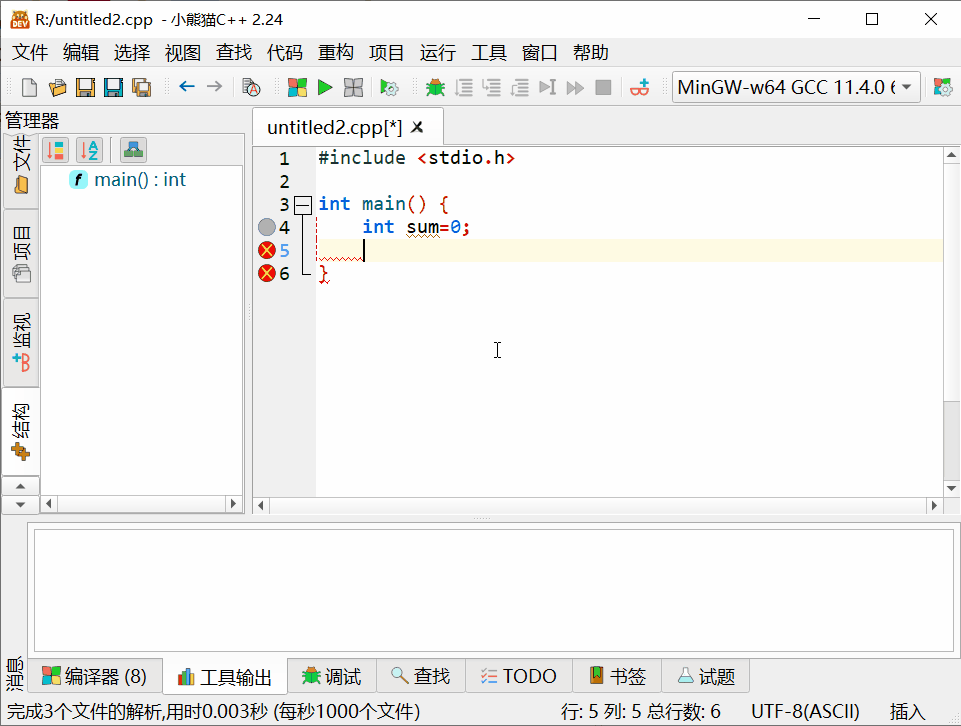961x726 pixels.
Task: Click the reformat code icon
Action: click(251, 88)
